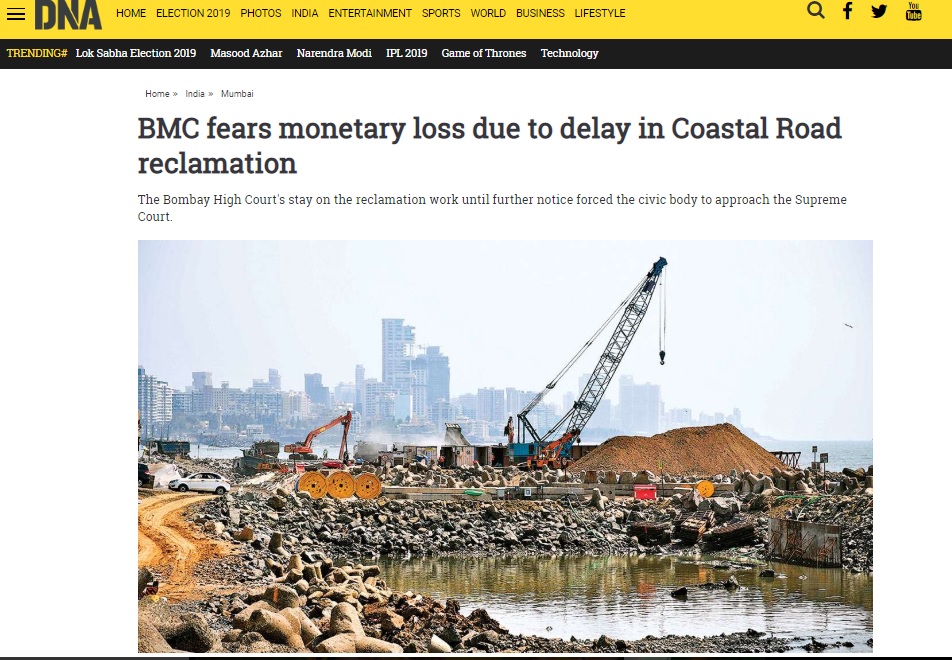Visit the Facebook page icon
952x660 pixels.
tap(848, 11)
